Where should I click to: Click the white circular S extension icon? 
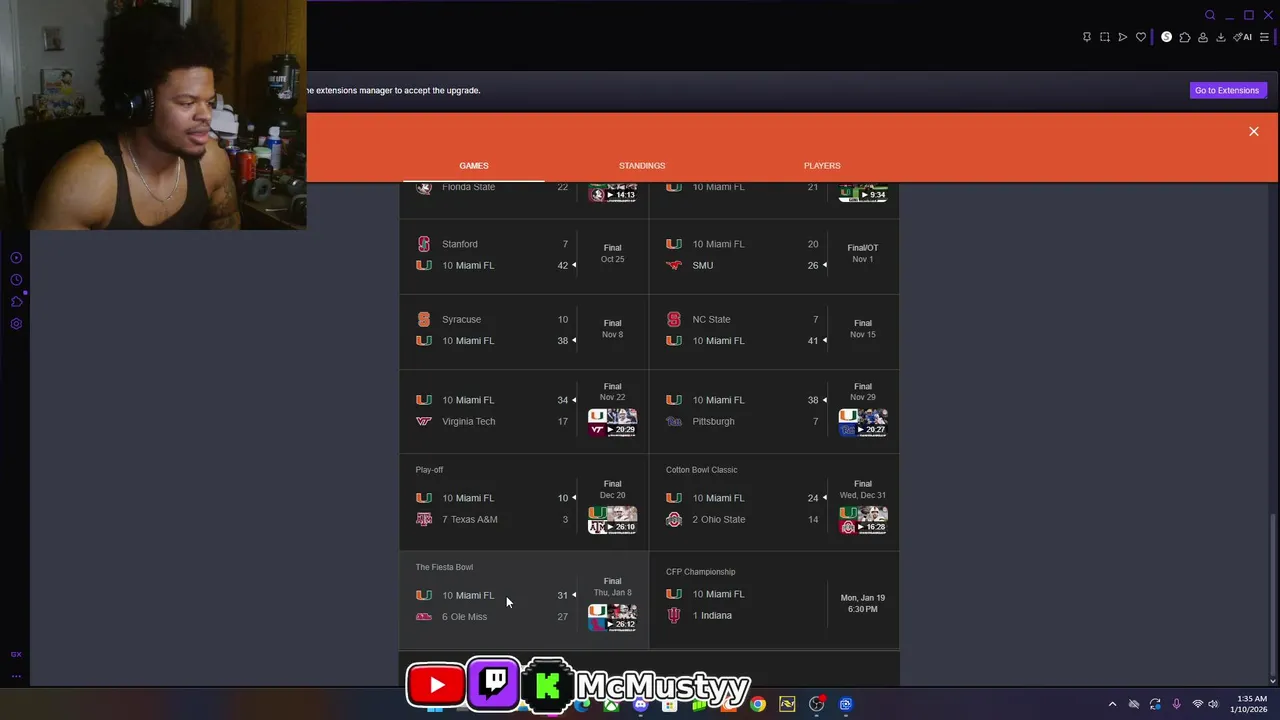tap(1166, 37)
